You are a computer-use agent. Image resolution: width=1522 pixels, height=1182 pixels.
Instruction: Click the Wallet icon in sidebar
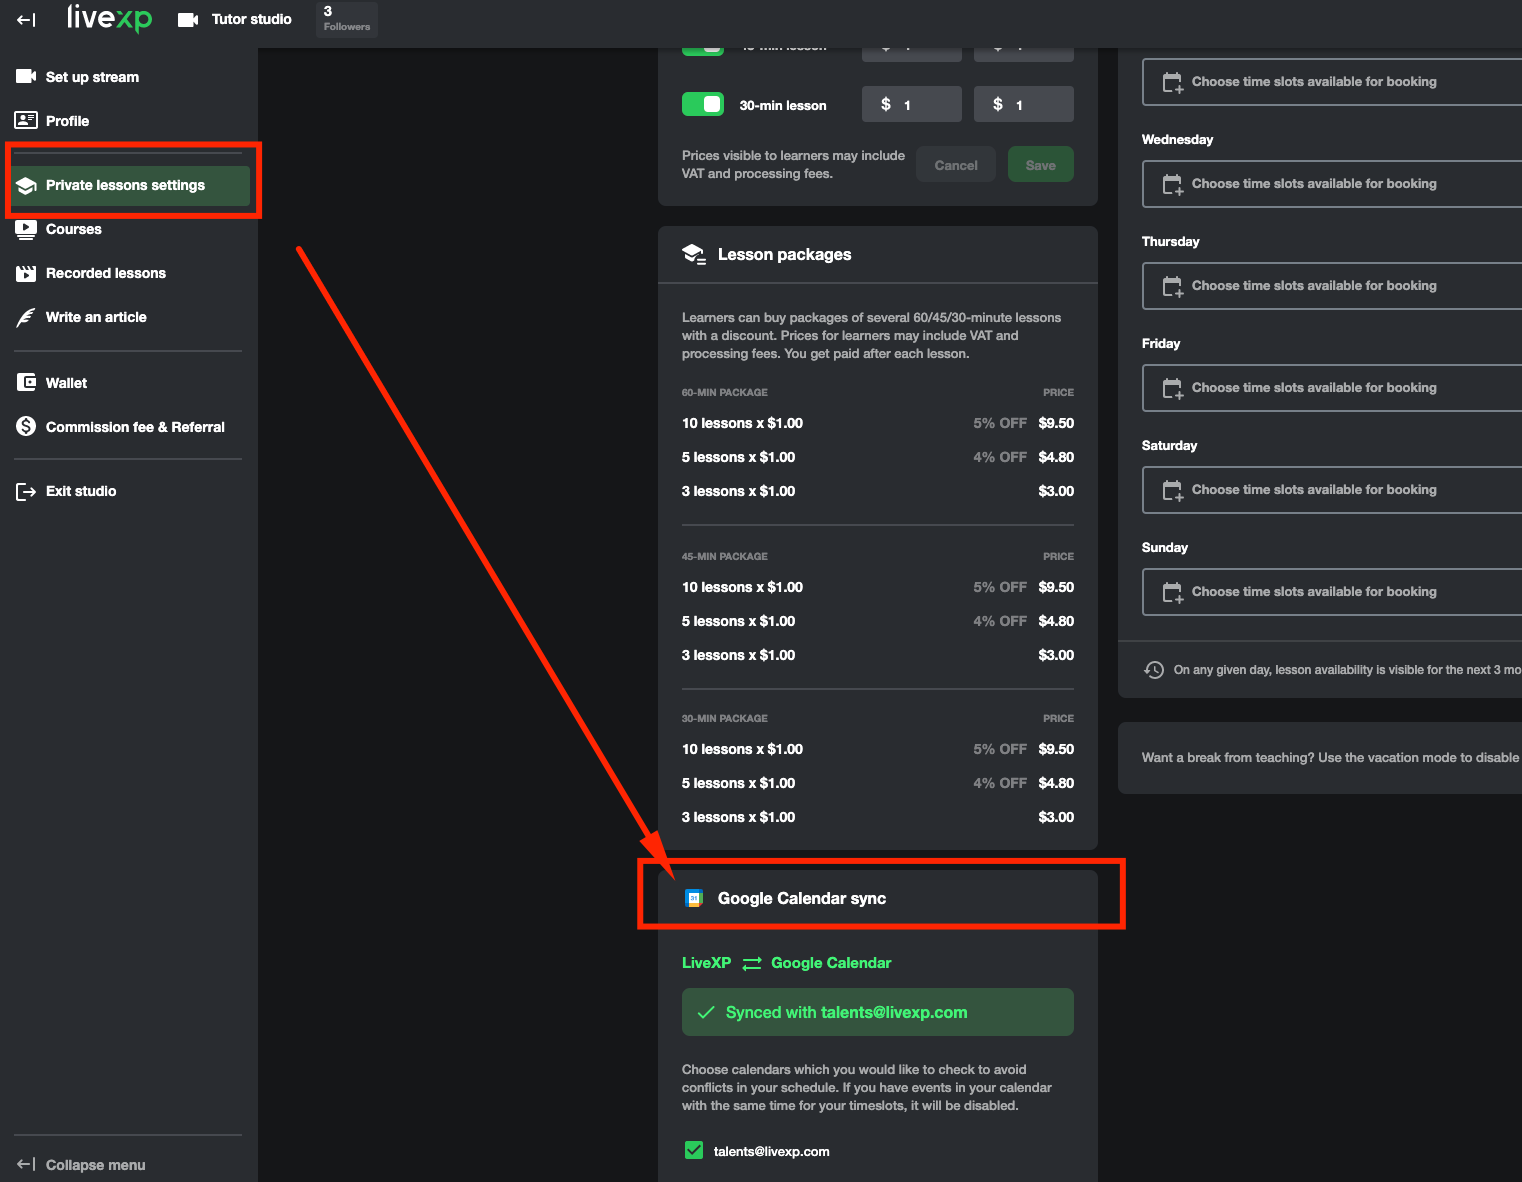pyautogui.click(x=26, y=383)
